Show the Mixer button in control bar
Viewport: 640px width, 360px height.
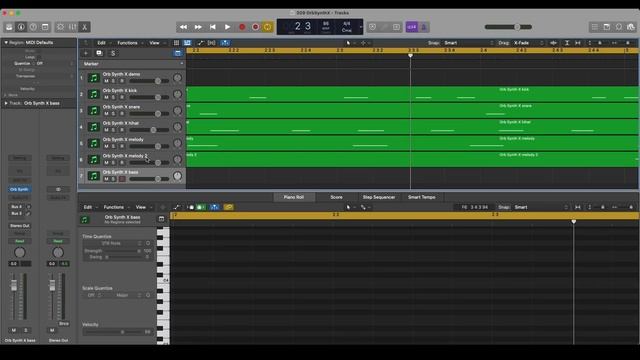[x=72, y=27]
